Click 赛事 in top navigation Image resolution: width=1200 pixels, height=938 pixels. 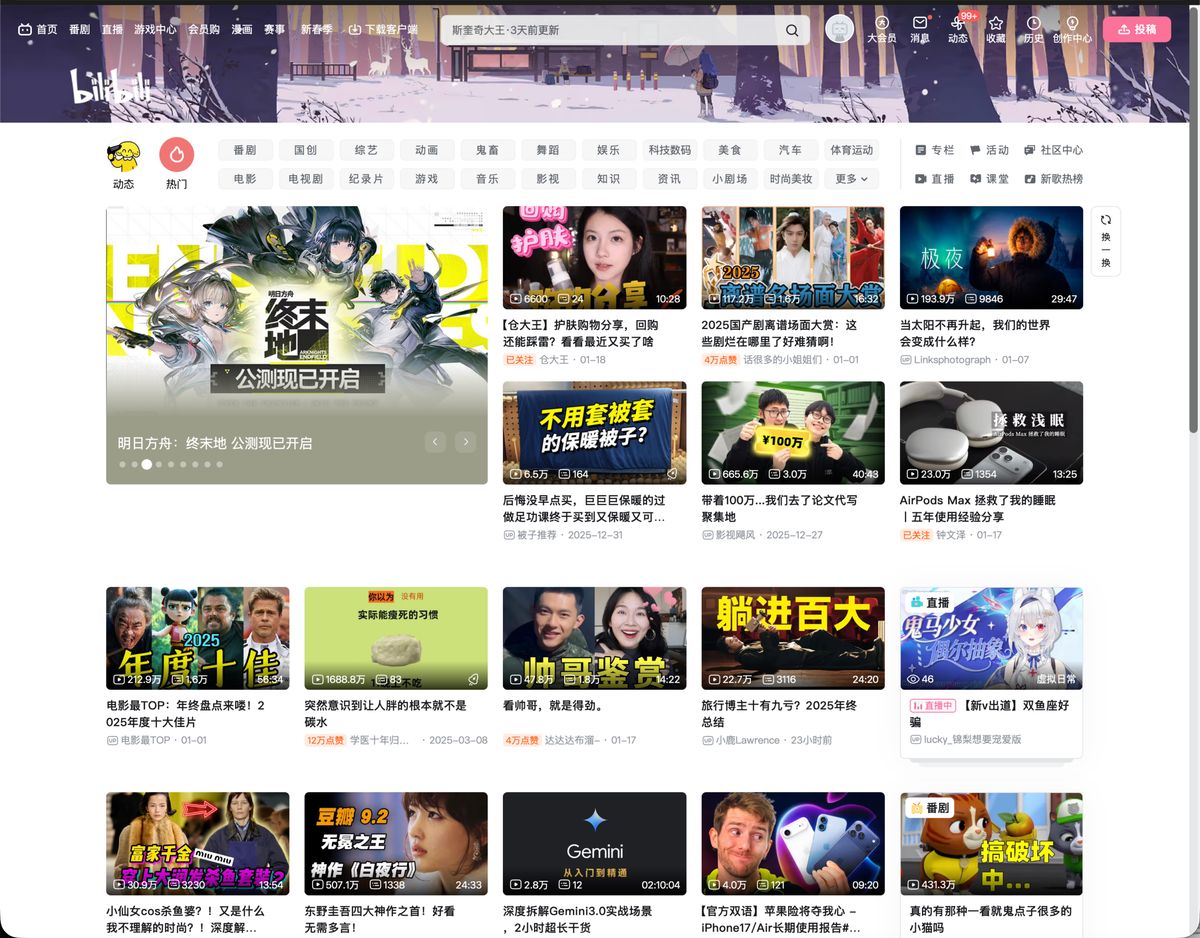click(x=274, y=30)
